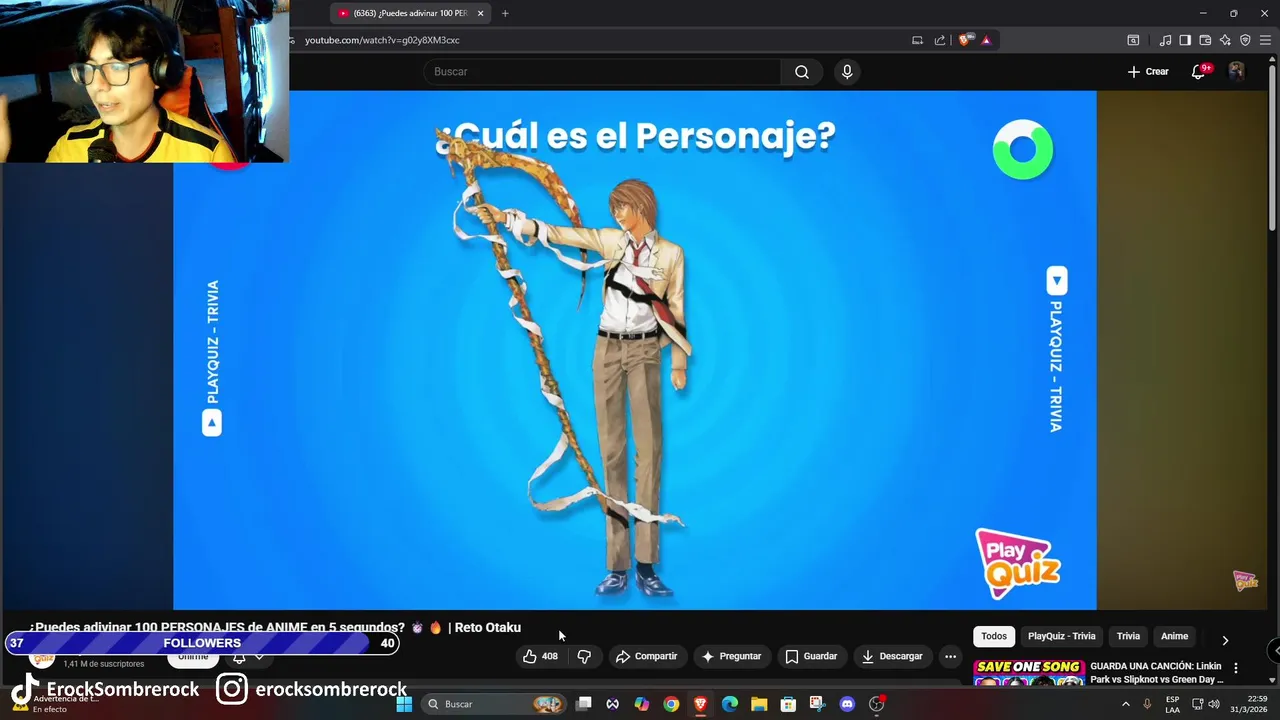Click the Windows taskbar Buscar search box
The width and height of the screenshot is (1280, 720).
(x=494, y=704)
